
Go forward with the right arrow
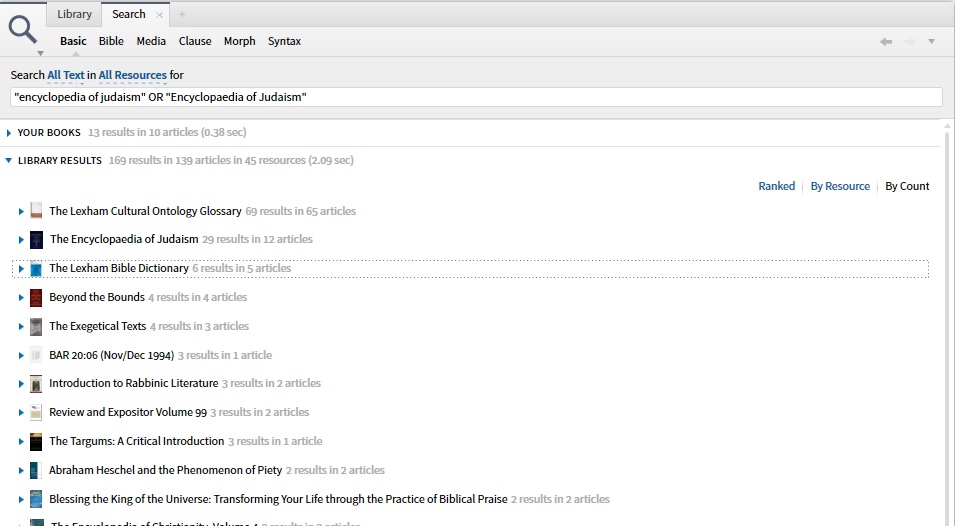pos(909,41)
